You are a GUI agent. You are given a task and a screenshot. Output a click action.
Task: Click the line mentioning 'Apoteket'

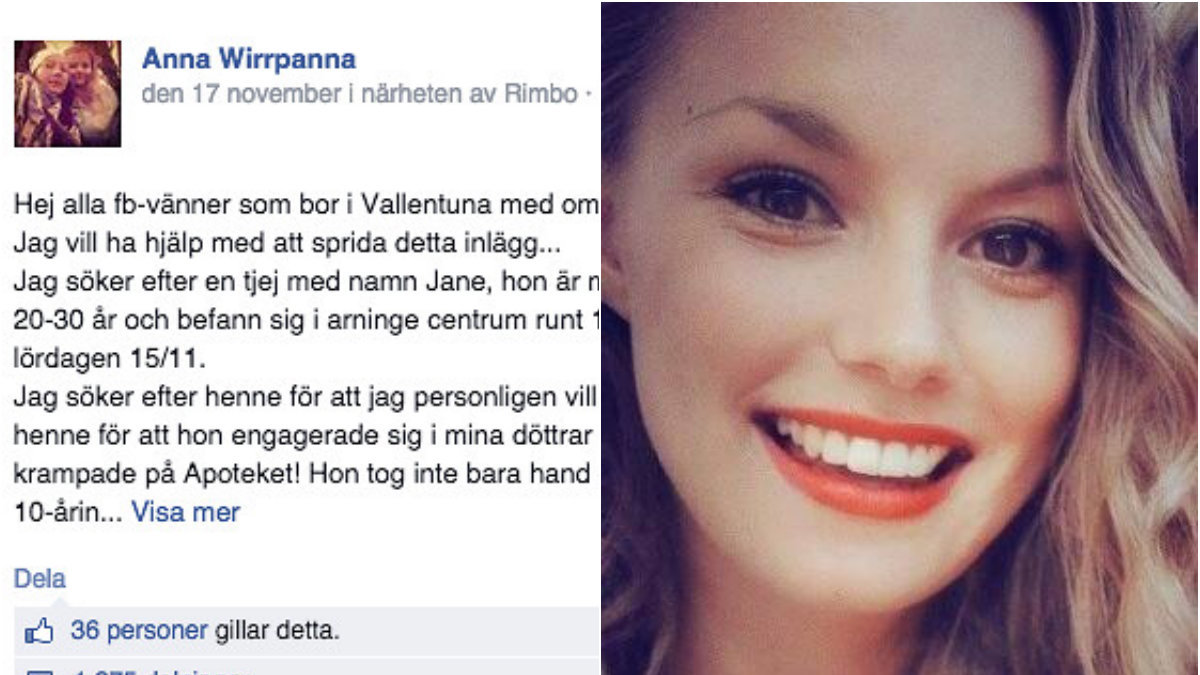307,474
